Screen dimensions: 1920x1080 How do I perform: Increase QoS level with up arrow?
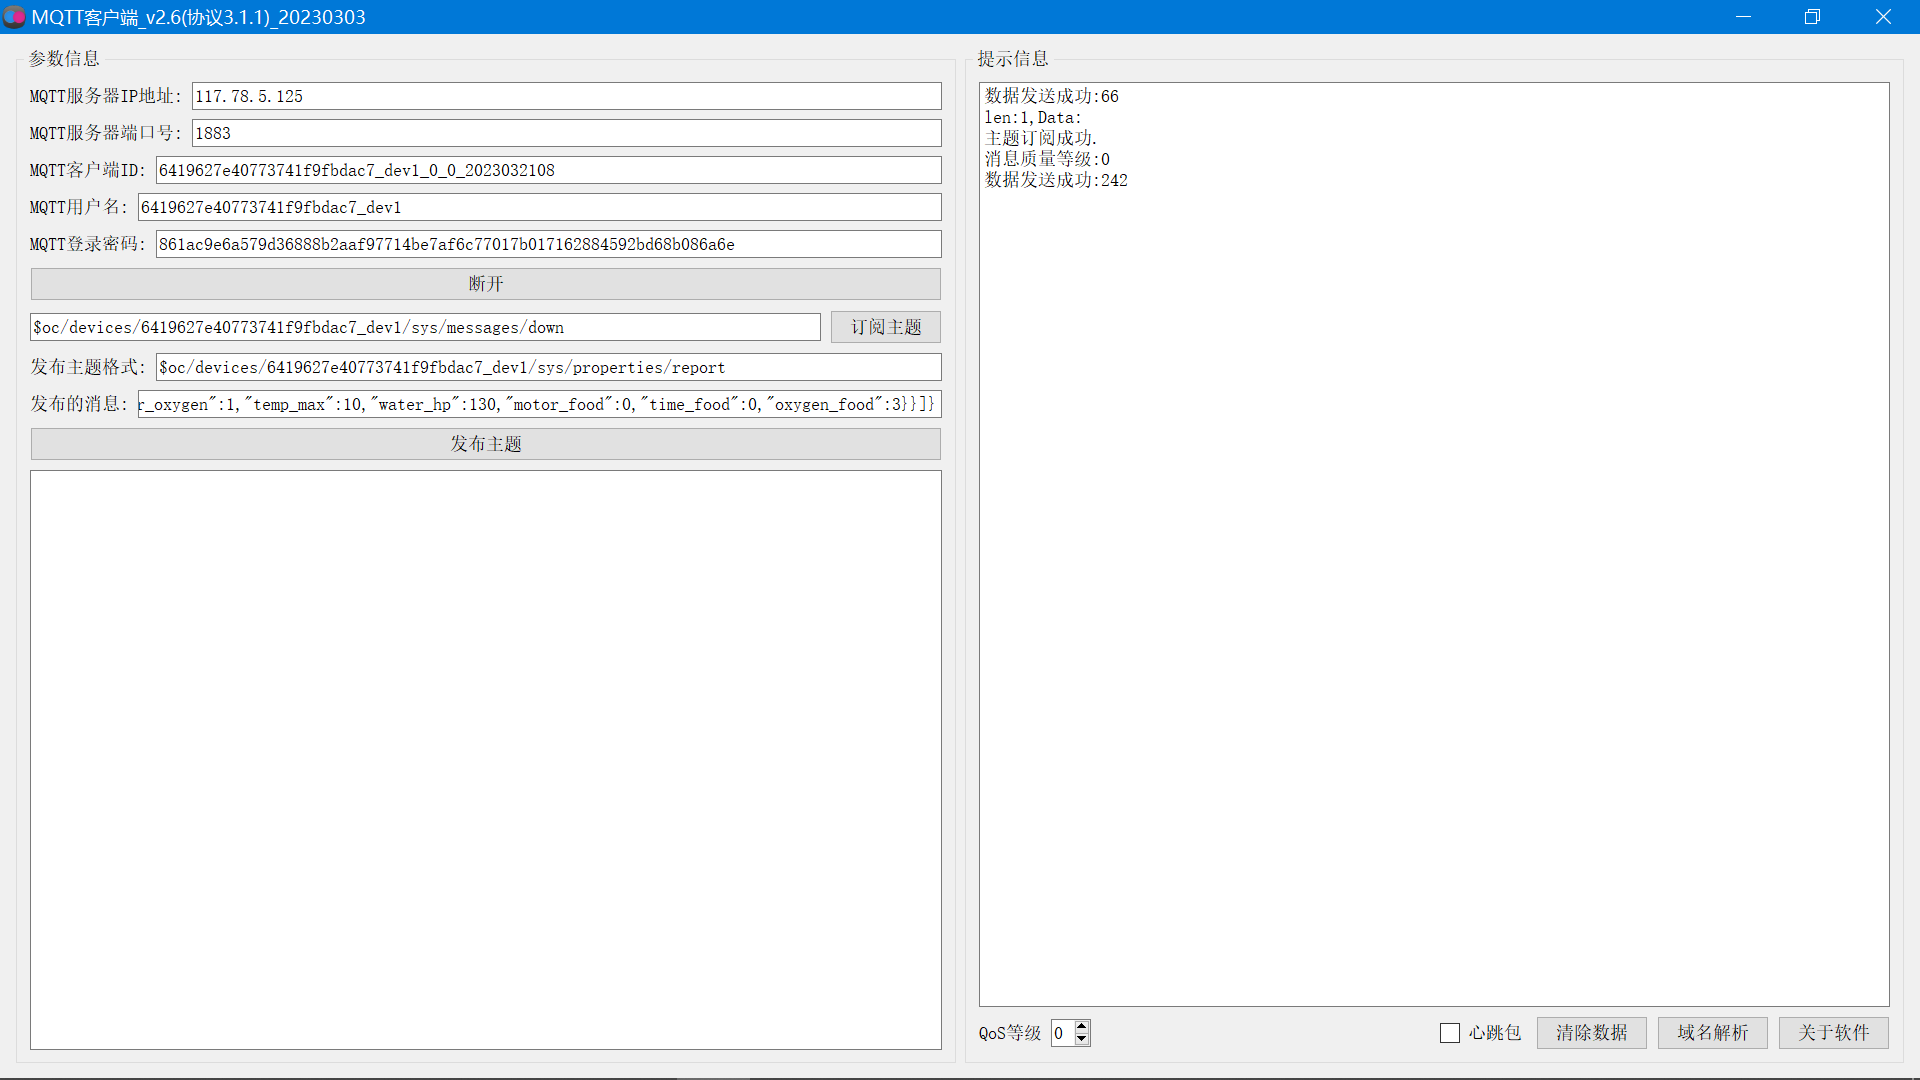tap(1082, 1026)
